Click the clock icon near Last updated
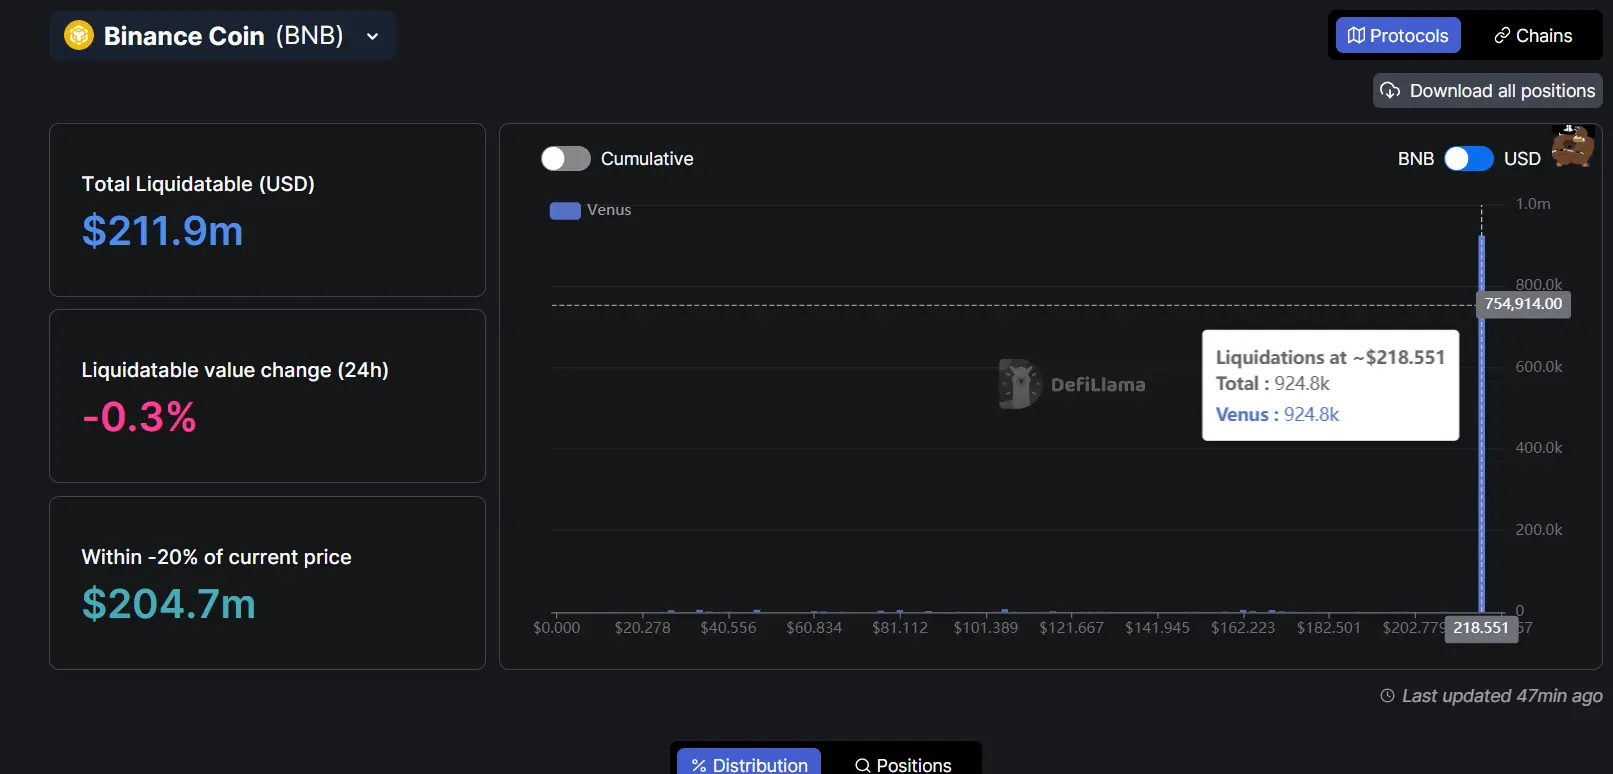This screenshot has width=1613, height=774. click(x=1388, y=696)
